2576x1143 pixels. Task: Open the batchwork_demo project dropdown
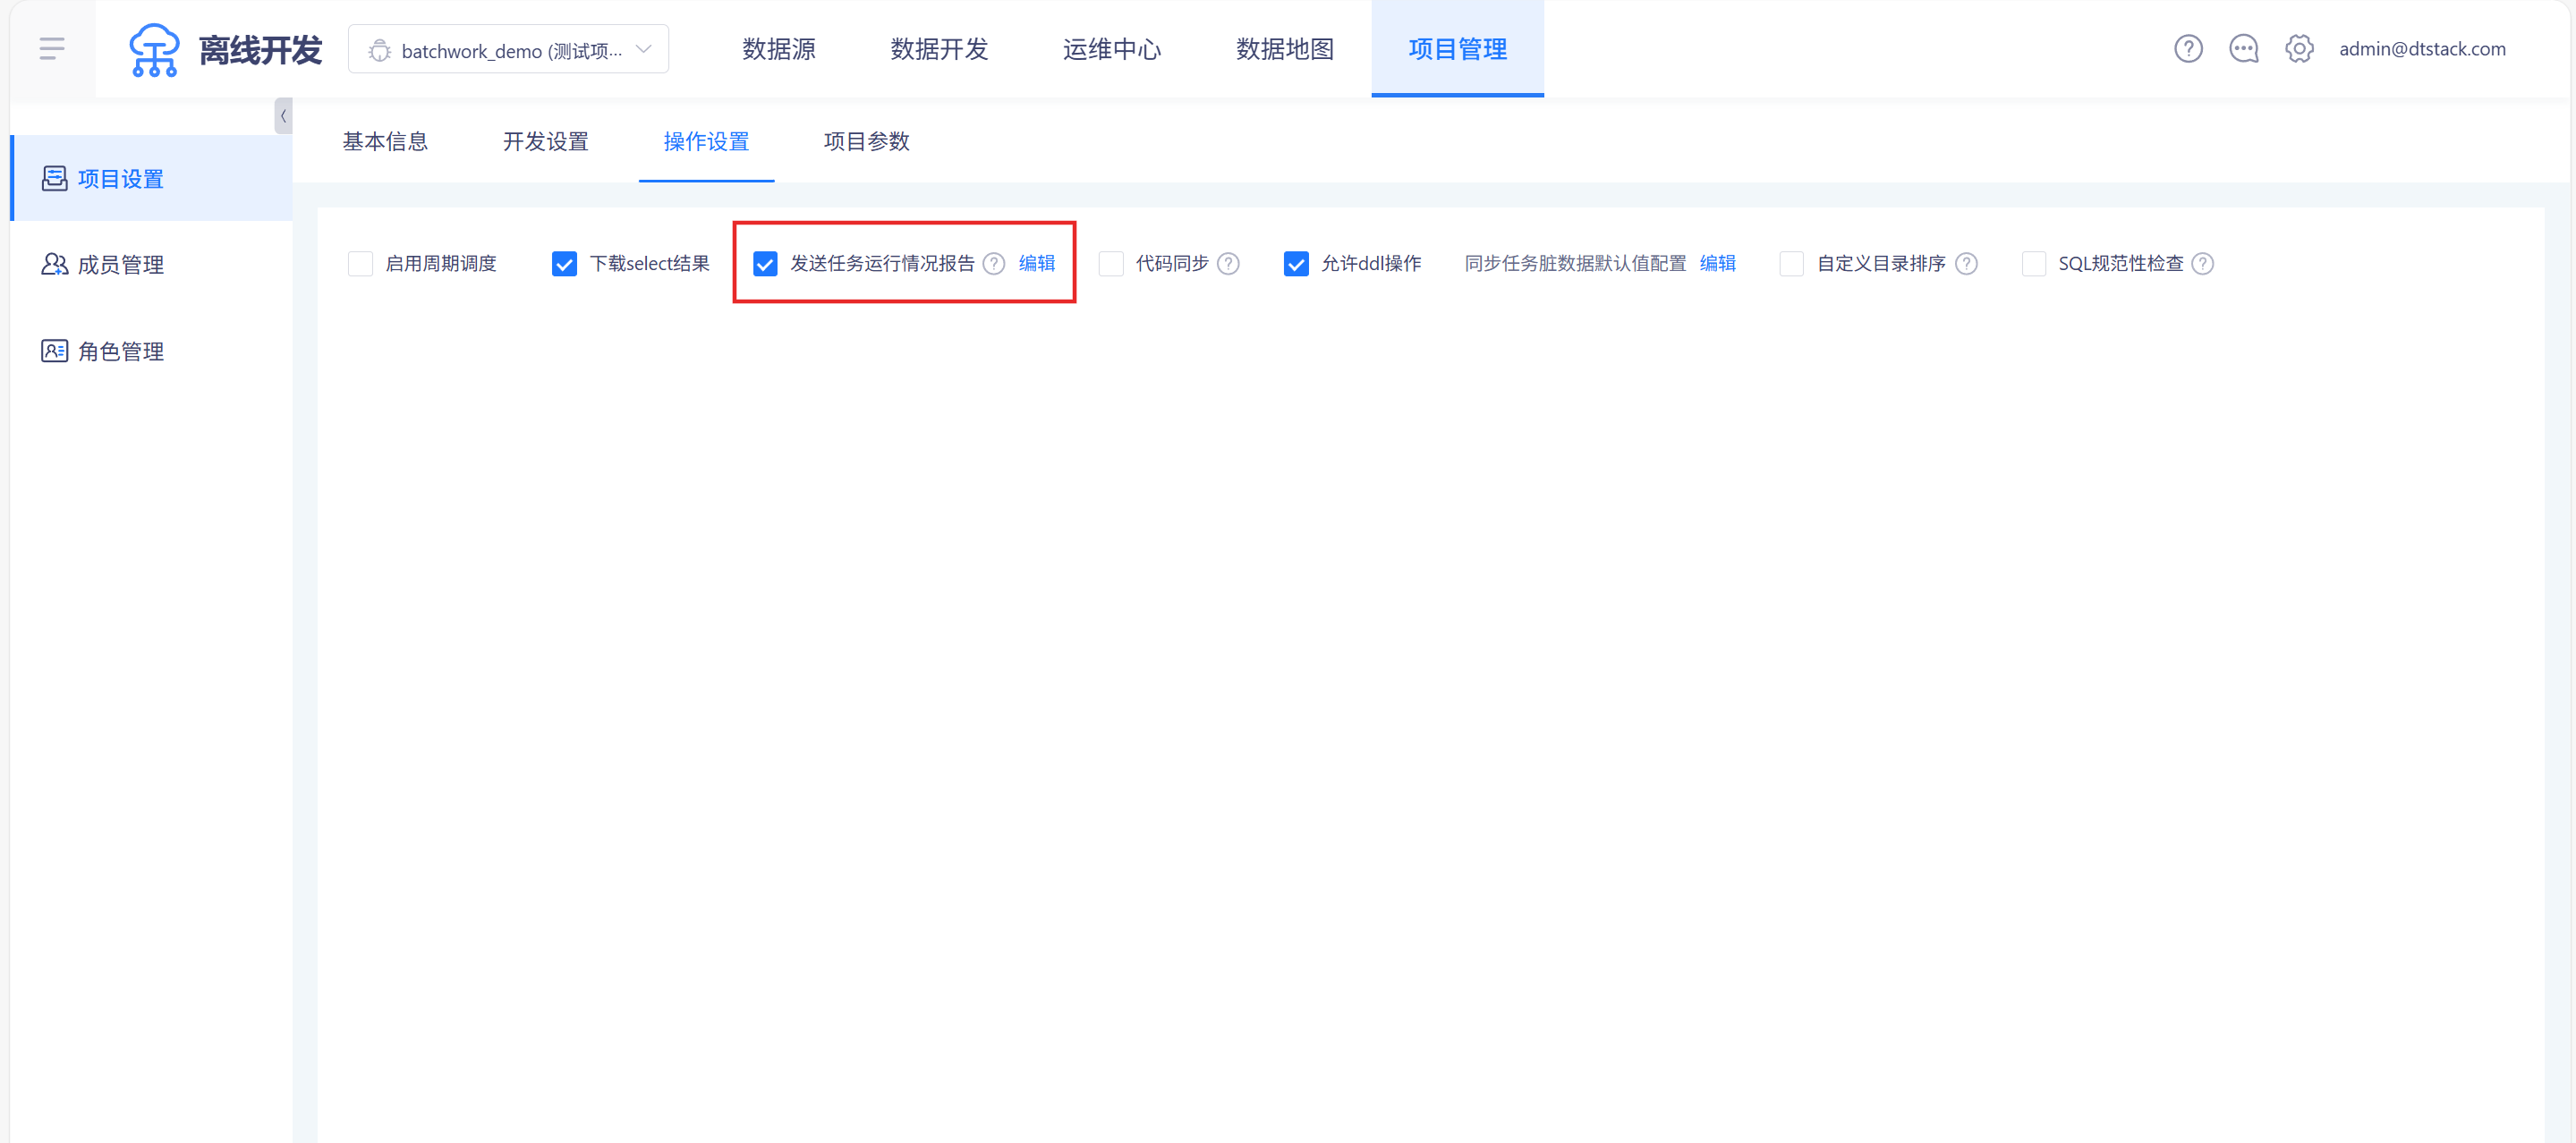pos(508,50)
